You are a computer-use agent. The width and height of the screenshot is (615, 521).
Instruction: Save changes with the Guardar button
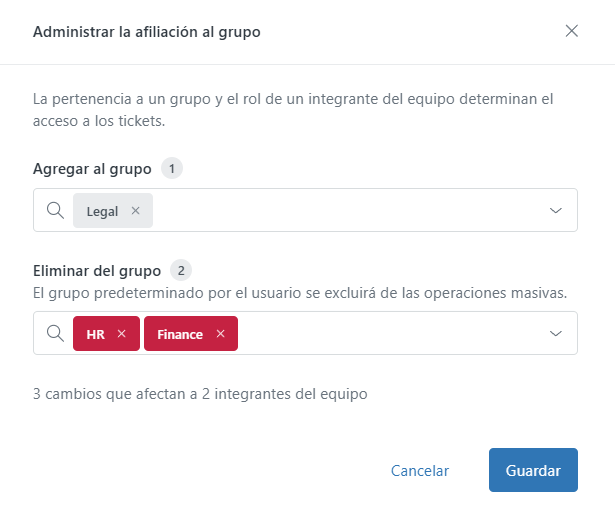click(x=533, y=470)
